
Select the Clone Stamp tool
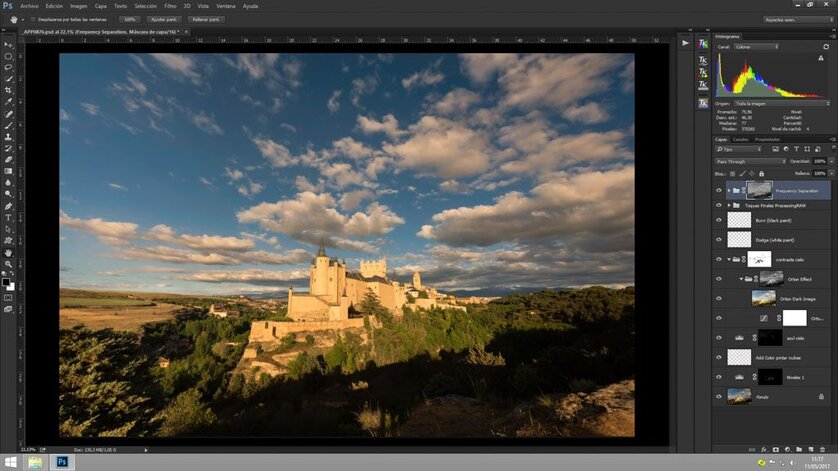8,137
